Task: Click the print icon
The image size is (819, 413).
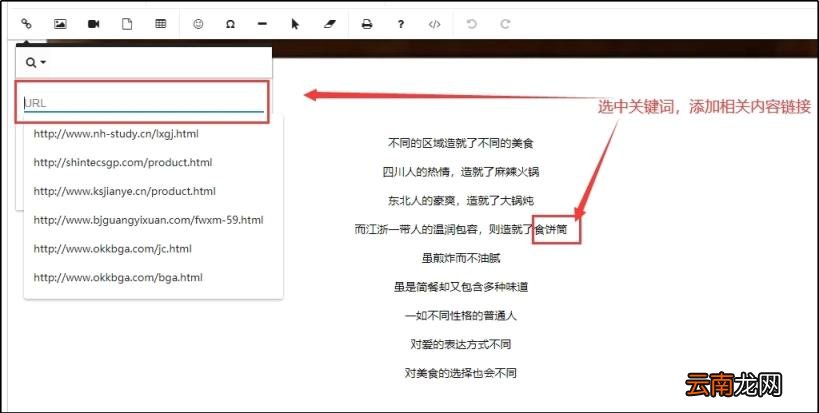Action: pos(367,24)
